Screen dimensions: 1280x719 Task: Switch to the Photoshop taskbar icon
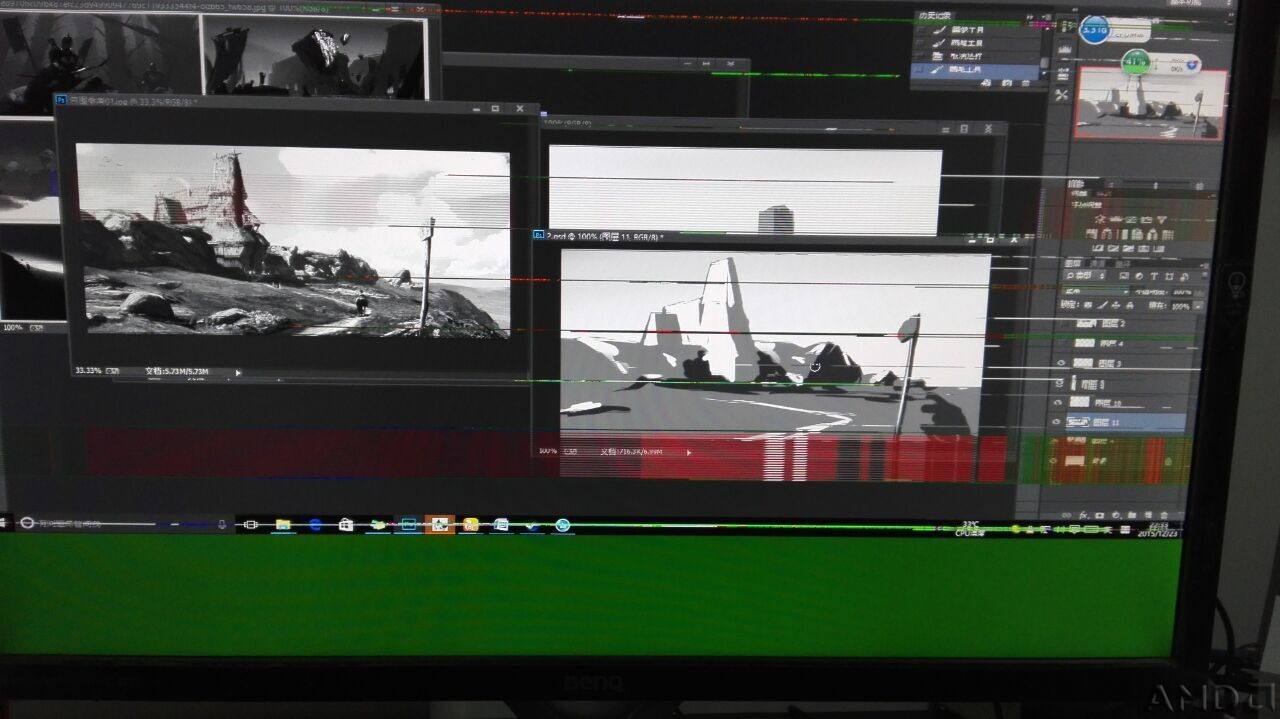click(408, 524)
